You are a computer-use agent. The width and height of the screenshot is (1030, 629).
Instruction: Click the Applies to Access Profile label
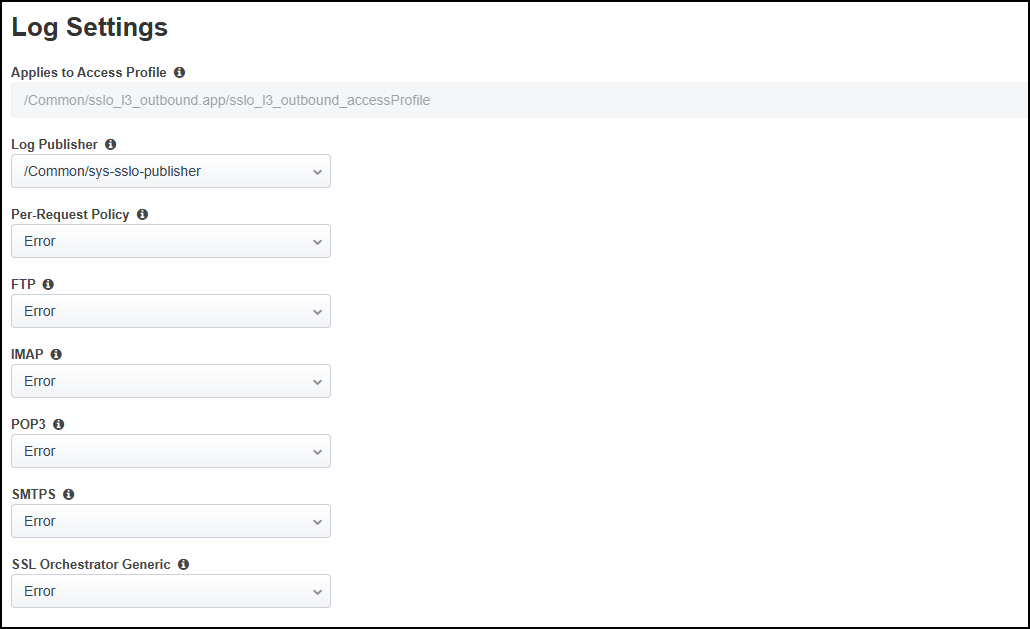89,73
